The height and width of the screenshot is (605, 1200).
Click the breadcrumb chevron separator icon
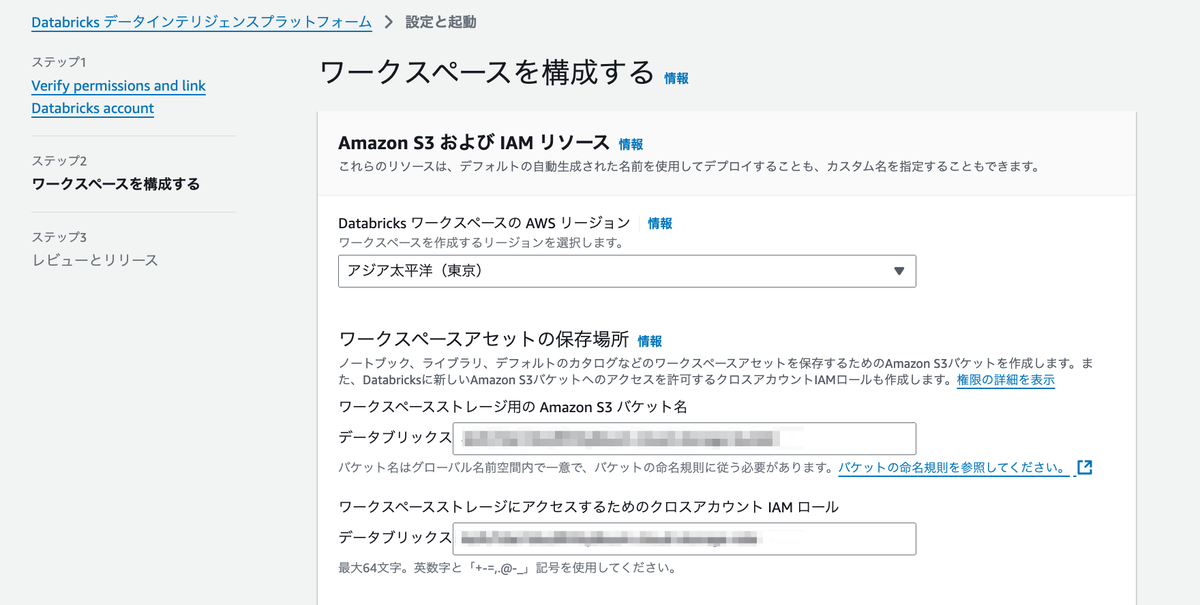click(x=389, y=22)
